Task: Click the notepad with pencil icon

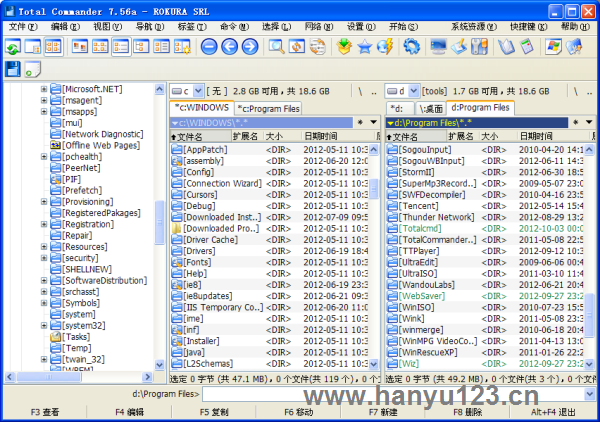Action: point(459,47)
